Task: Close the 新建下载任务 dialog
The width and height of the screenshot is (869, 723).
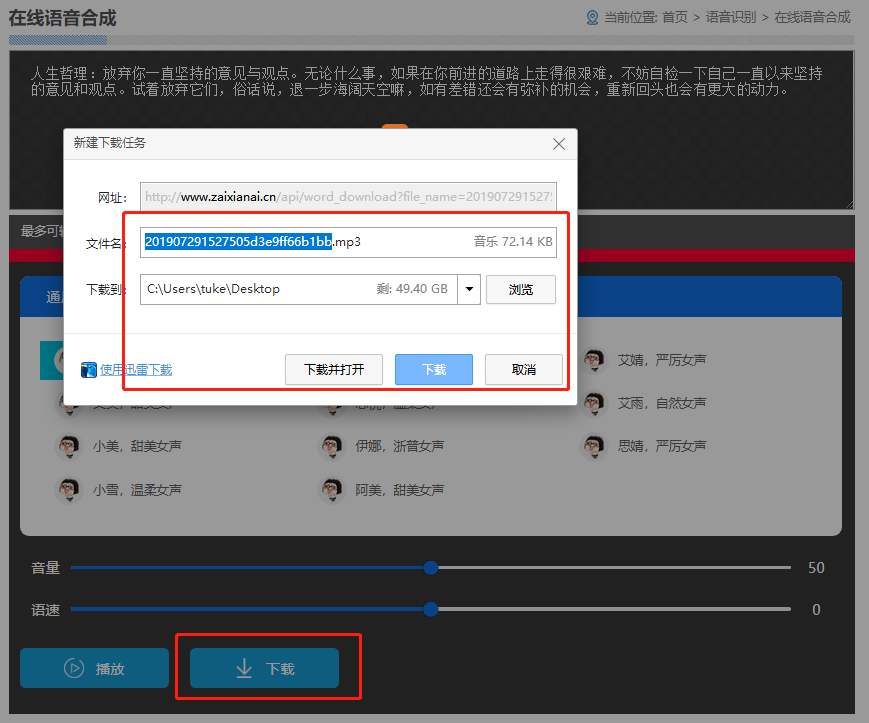Action: click(x=559, y=144)
